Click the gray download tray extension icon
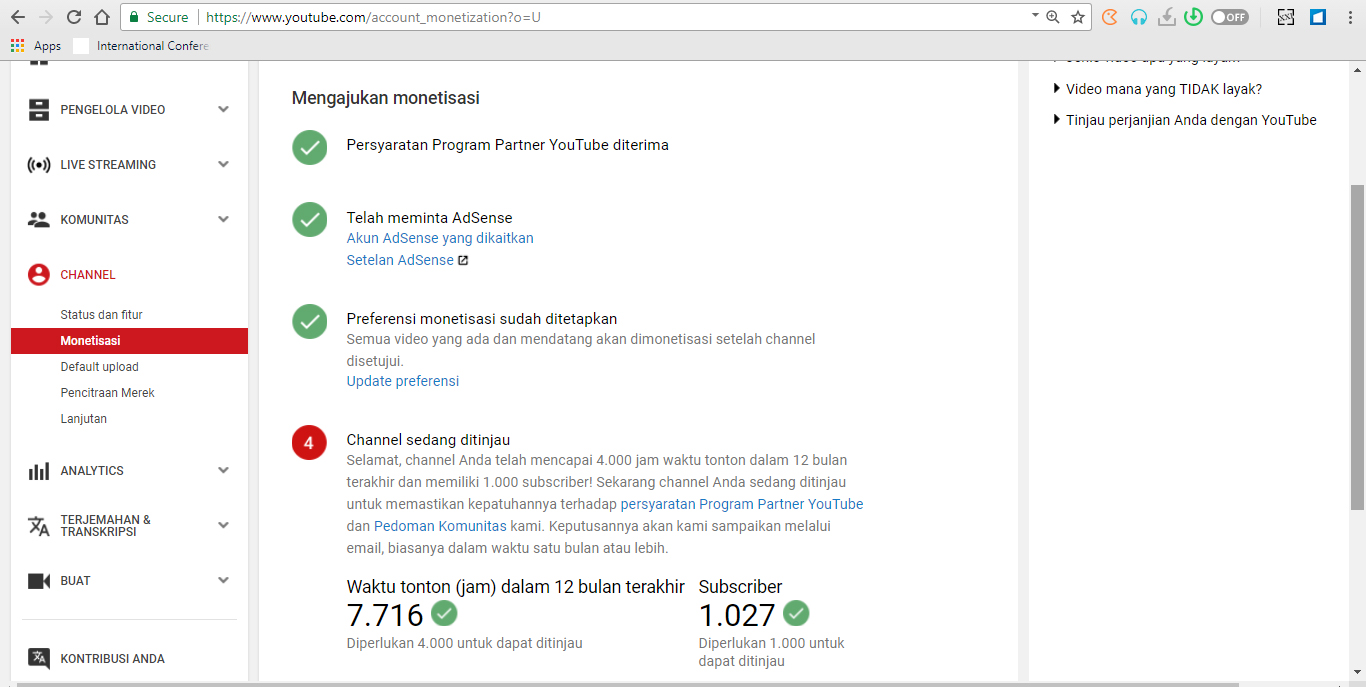Screen dimensions: 1366x687 pos(1166,17)
